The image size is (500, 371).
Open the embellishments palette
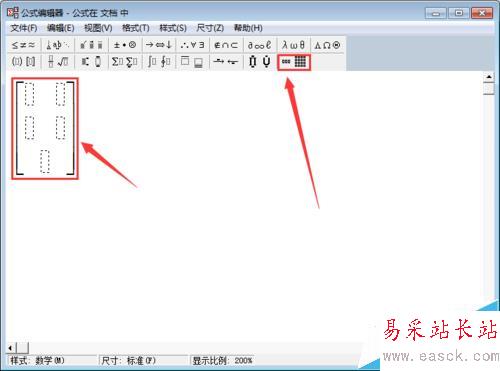point(91,45)
